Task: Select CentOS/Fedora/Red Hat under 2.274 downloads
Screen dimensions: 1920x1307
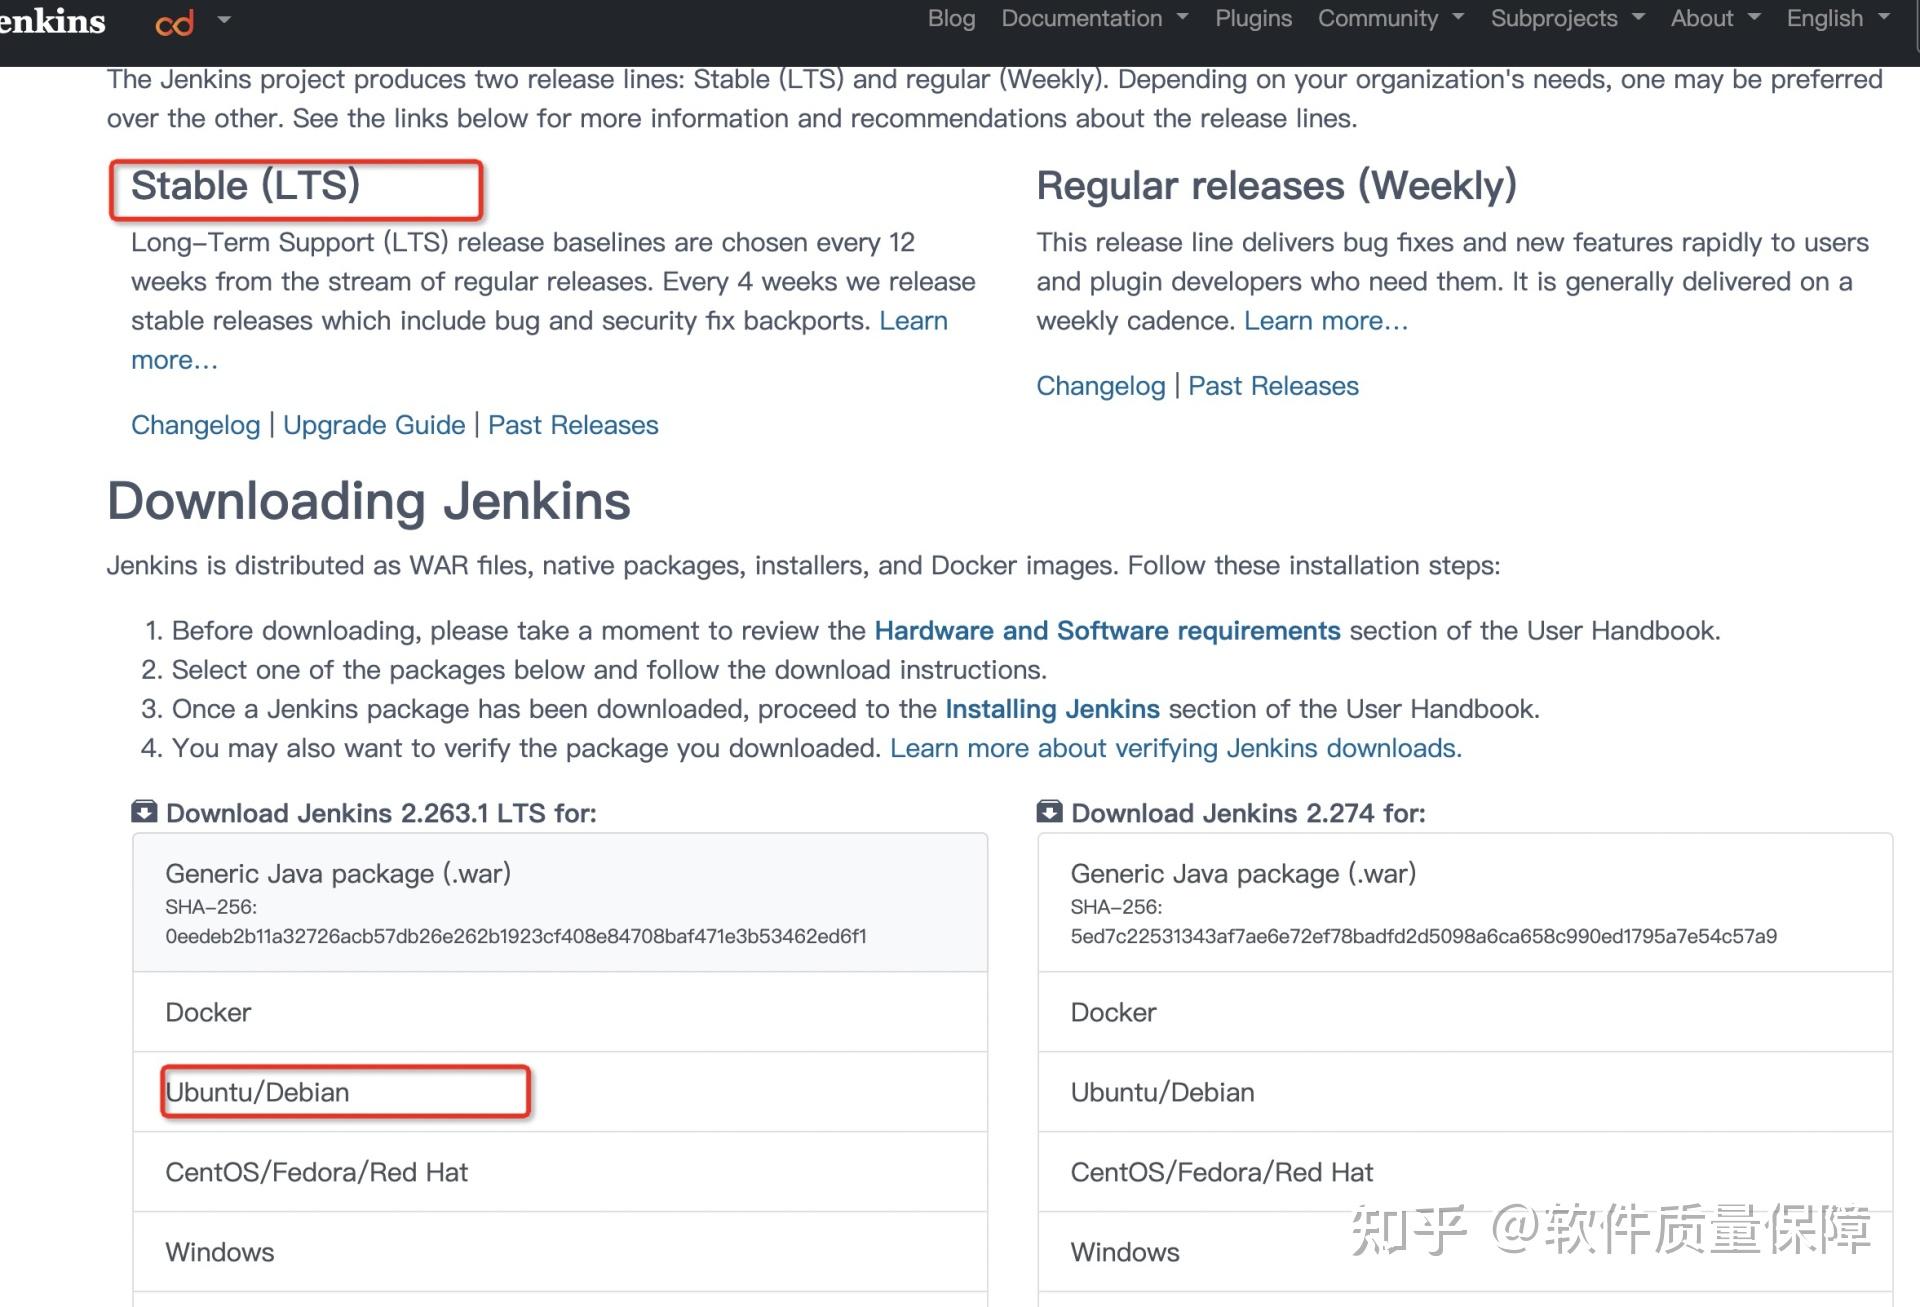Action: (x=1465, y=1172)
